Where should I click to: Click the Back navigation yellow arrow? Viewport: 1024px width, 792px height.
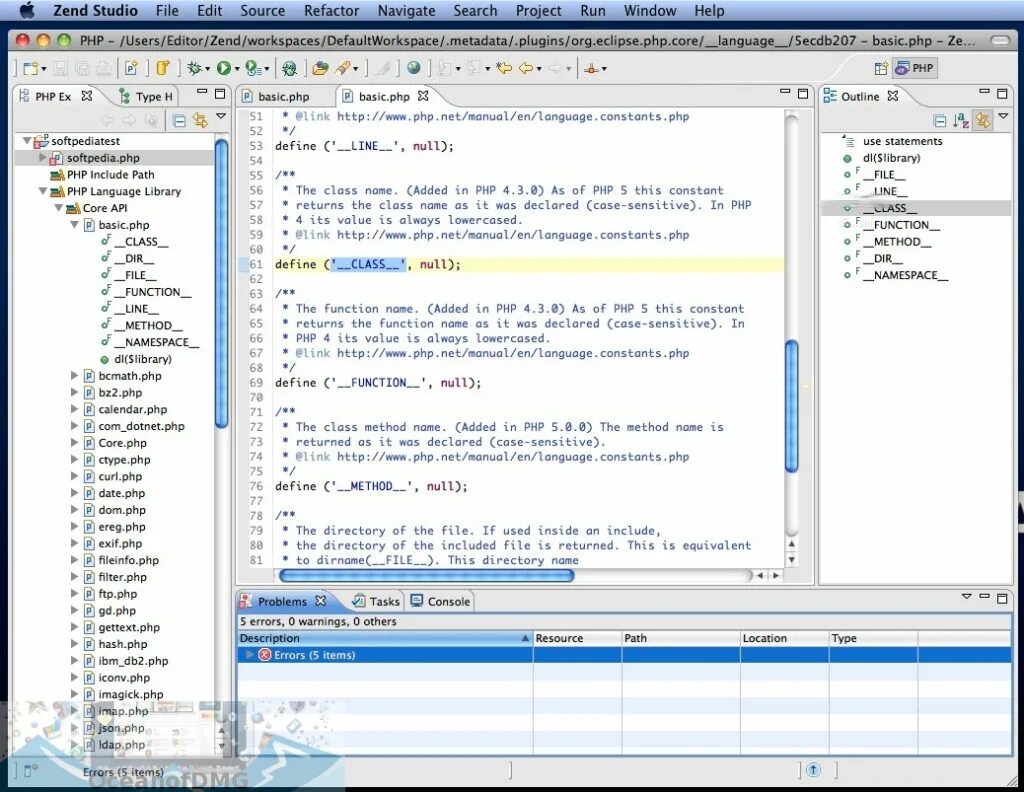[x=526, y=68]
